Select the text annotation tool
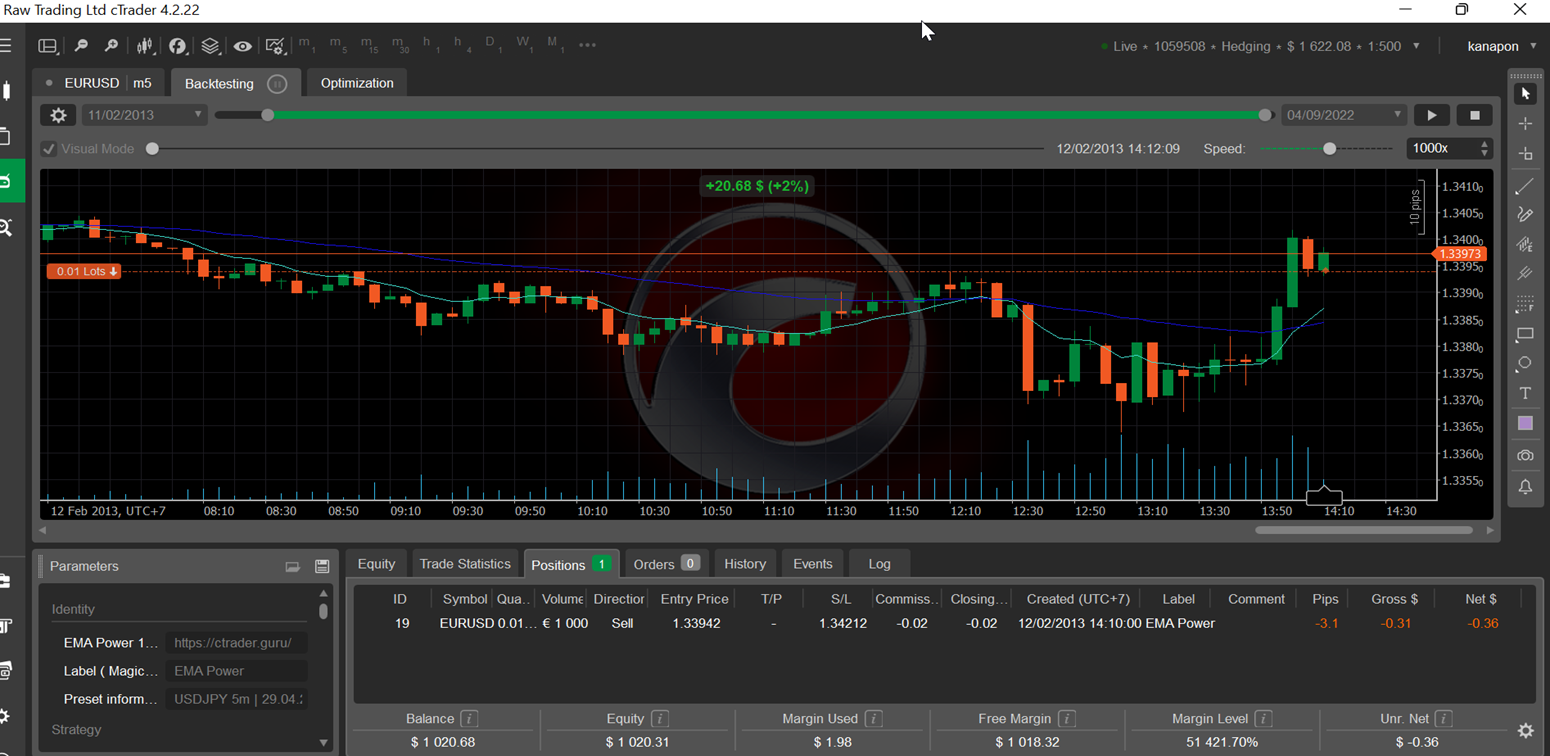Screen dimensions: 1550x756 point(1525,393)
